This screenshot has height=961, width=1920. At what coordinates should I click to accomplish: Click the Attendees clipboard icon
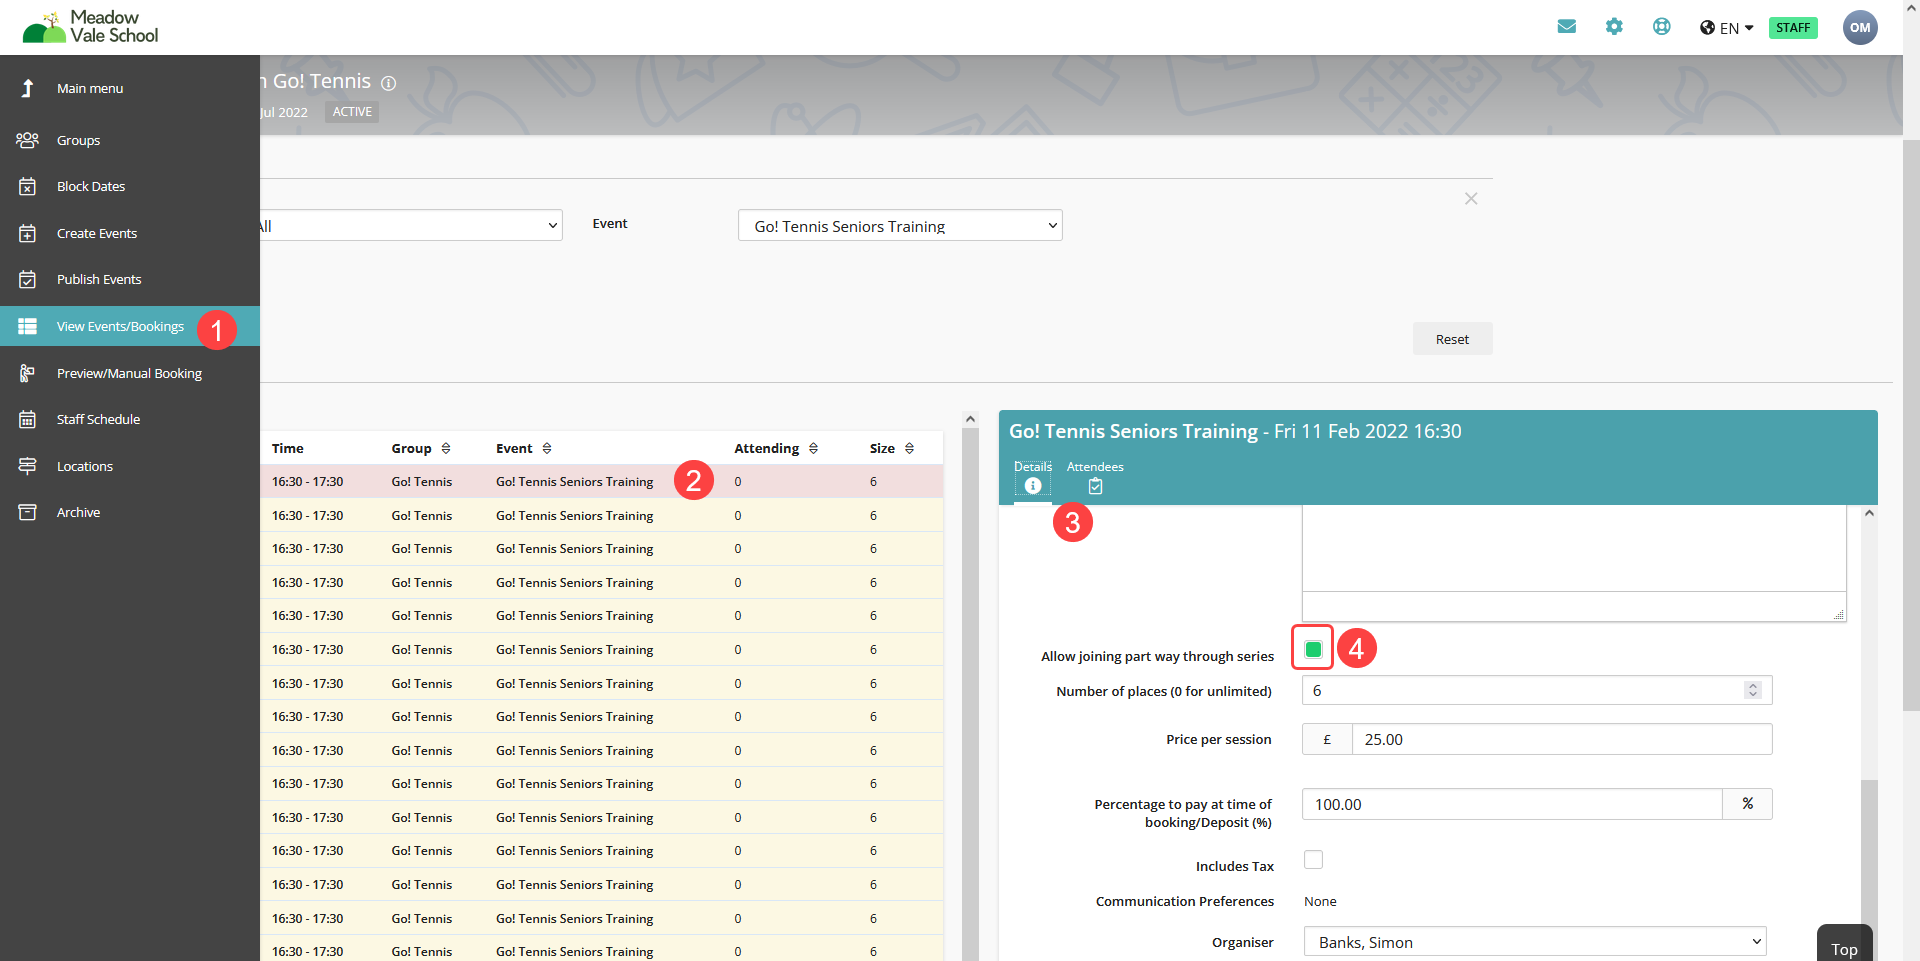(x=1095, y=486)
